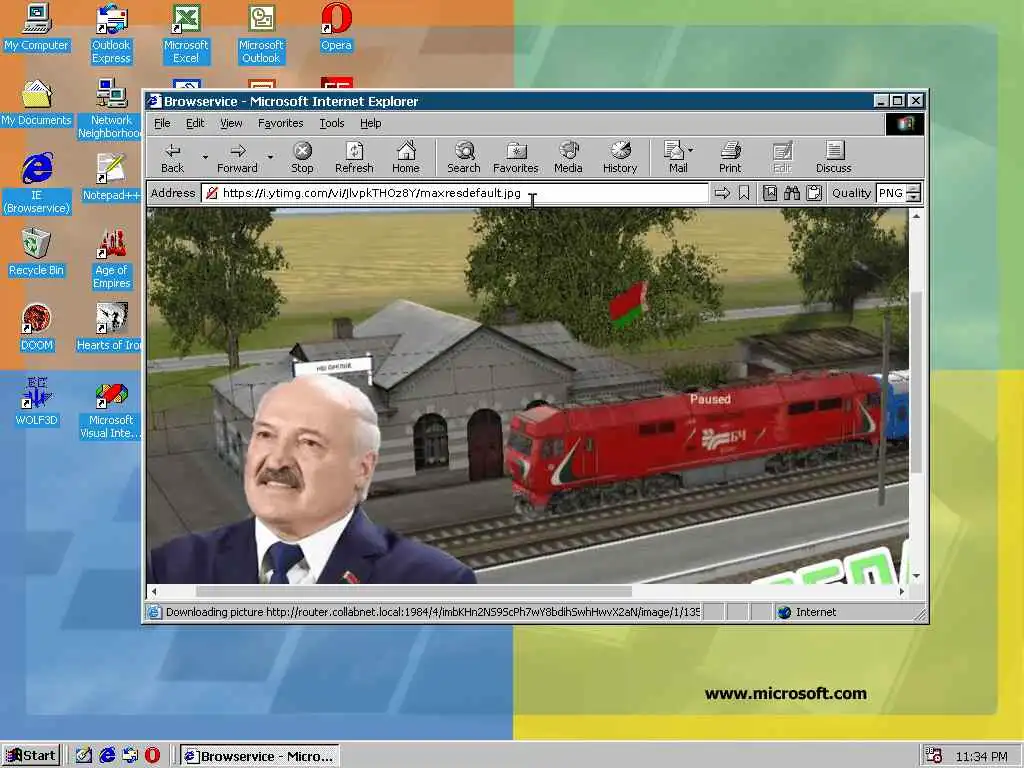This screenshot has height=768, width=1024.
Task: Open Microsoft Visual InterDev desktop shortcut
Action: tap(110, 409)
